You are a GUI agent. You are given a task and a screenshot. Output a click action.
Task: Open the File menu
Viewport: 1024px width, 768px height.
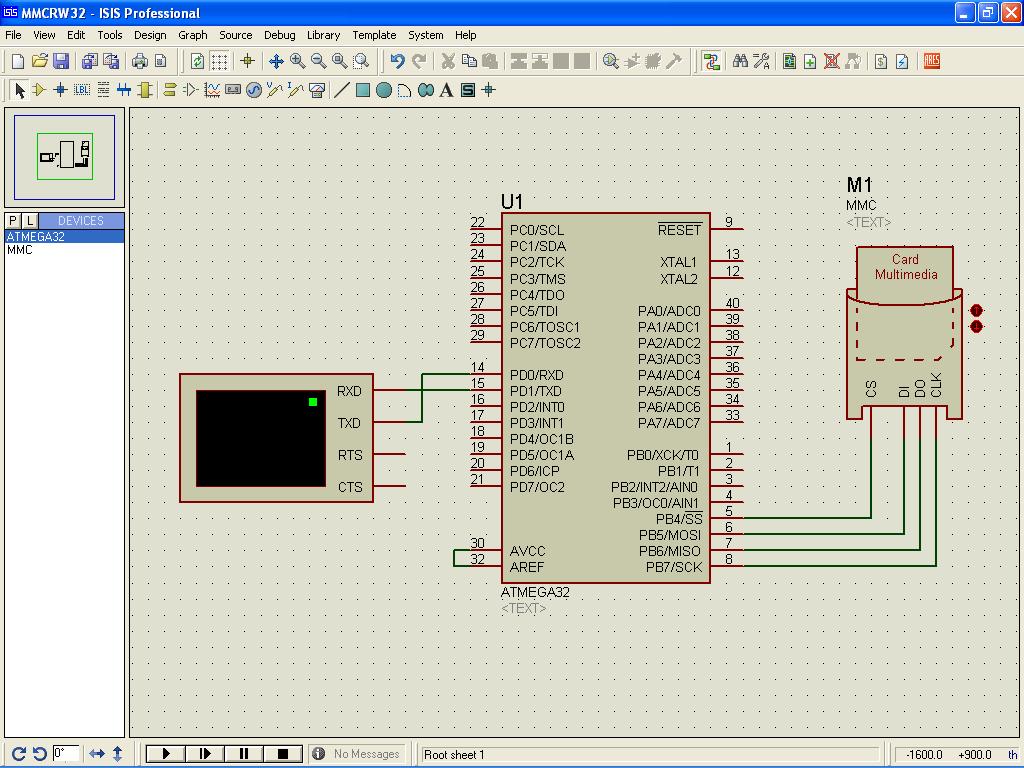(13, 35)
